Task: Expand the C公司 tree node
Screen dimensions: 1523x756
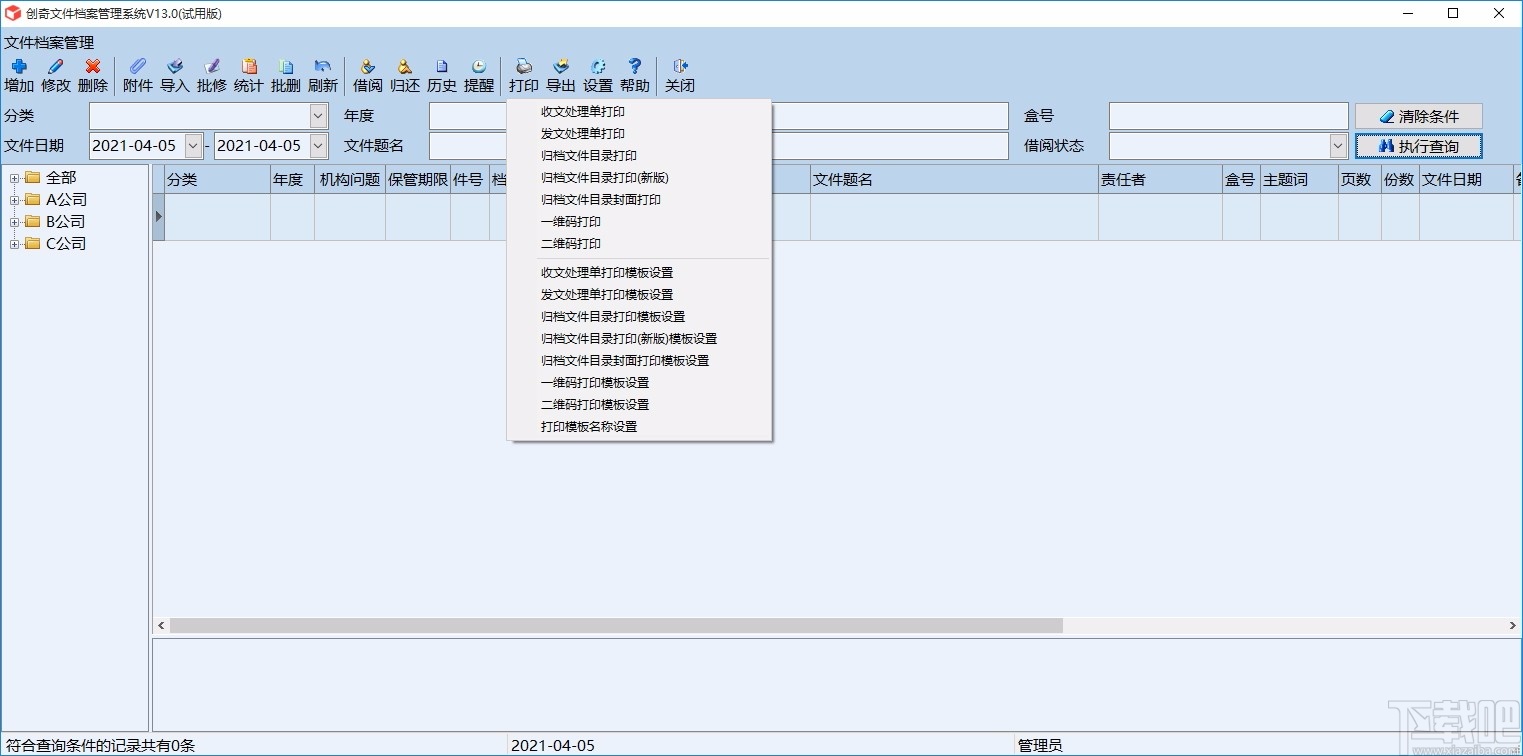Action: click(15, 244)
